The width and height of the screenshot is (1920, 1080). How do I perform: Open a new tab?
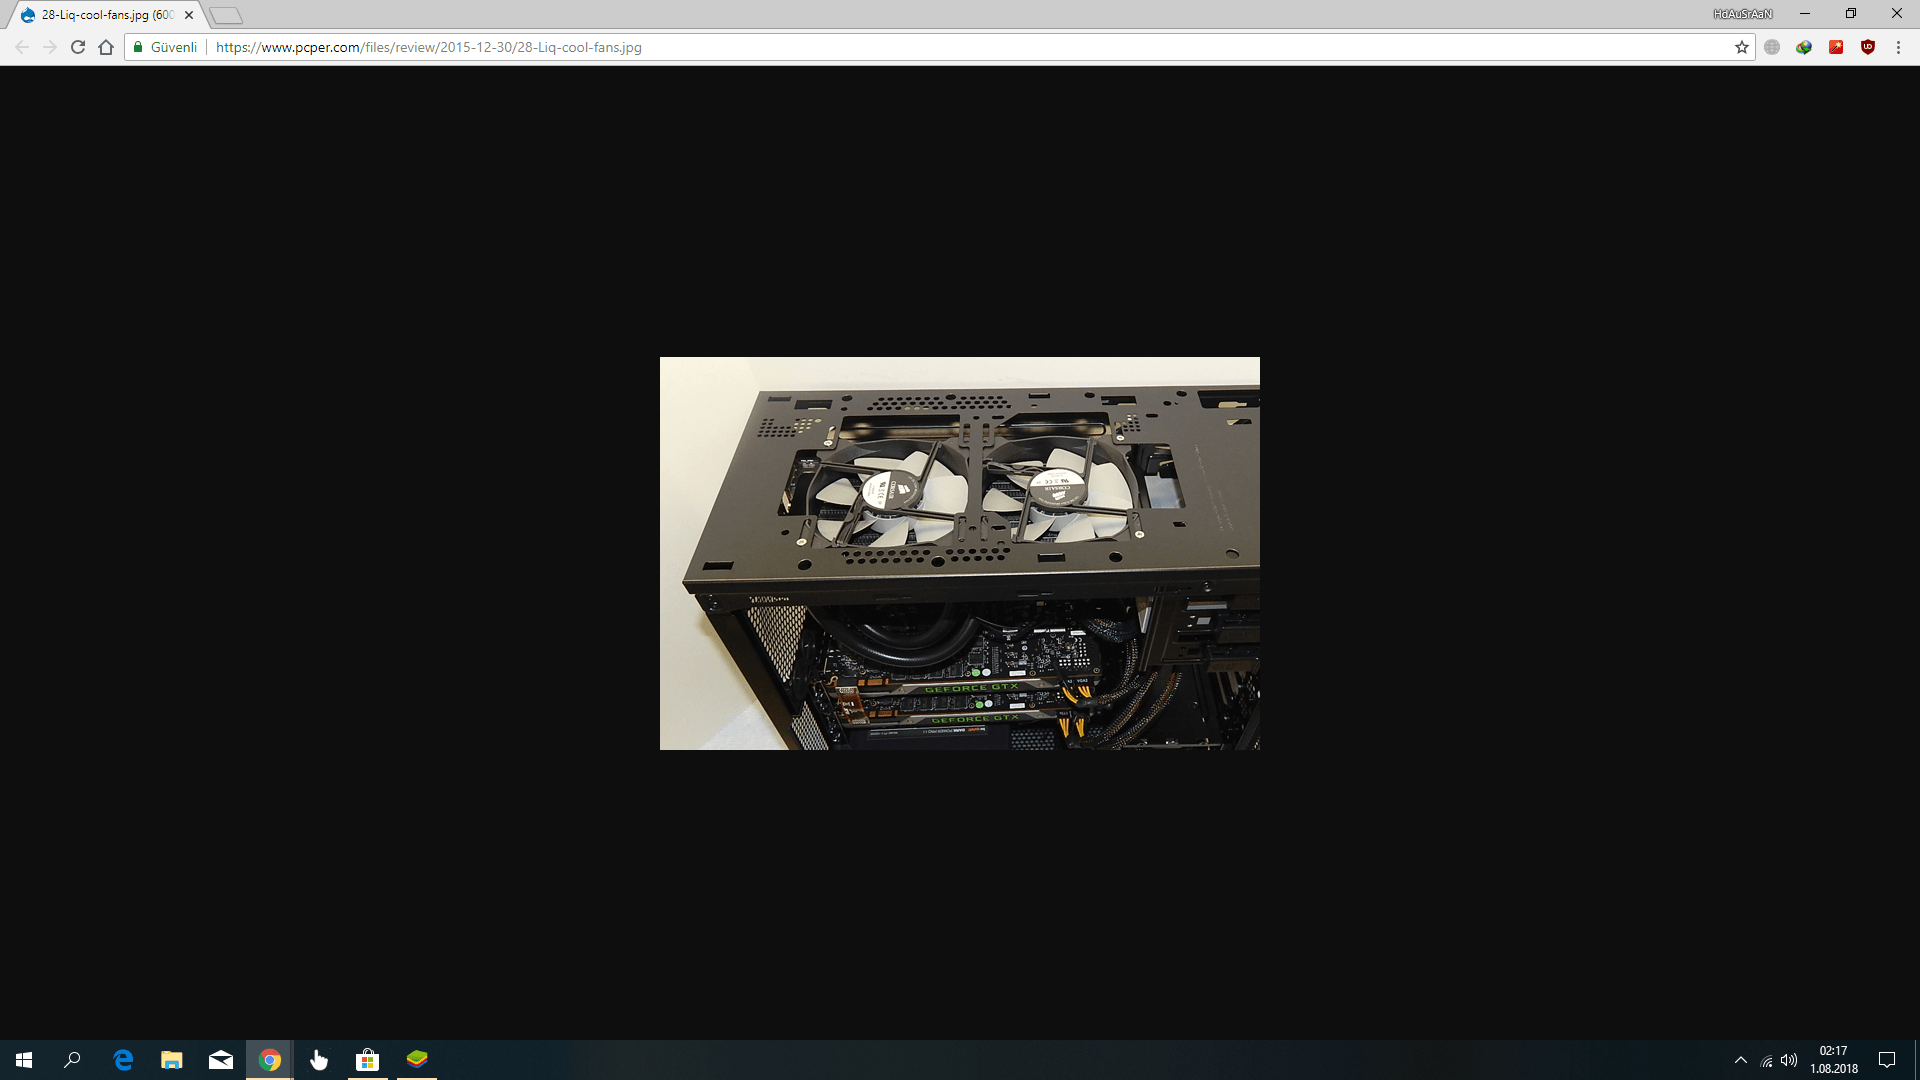click(226, 15)
